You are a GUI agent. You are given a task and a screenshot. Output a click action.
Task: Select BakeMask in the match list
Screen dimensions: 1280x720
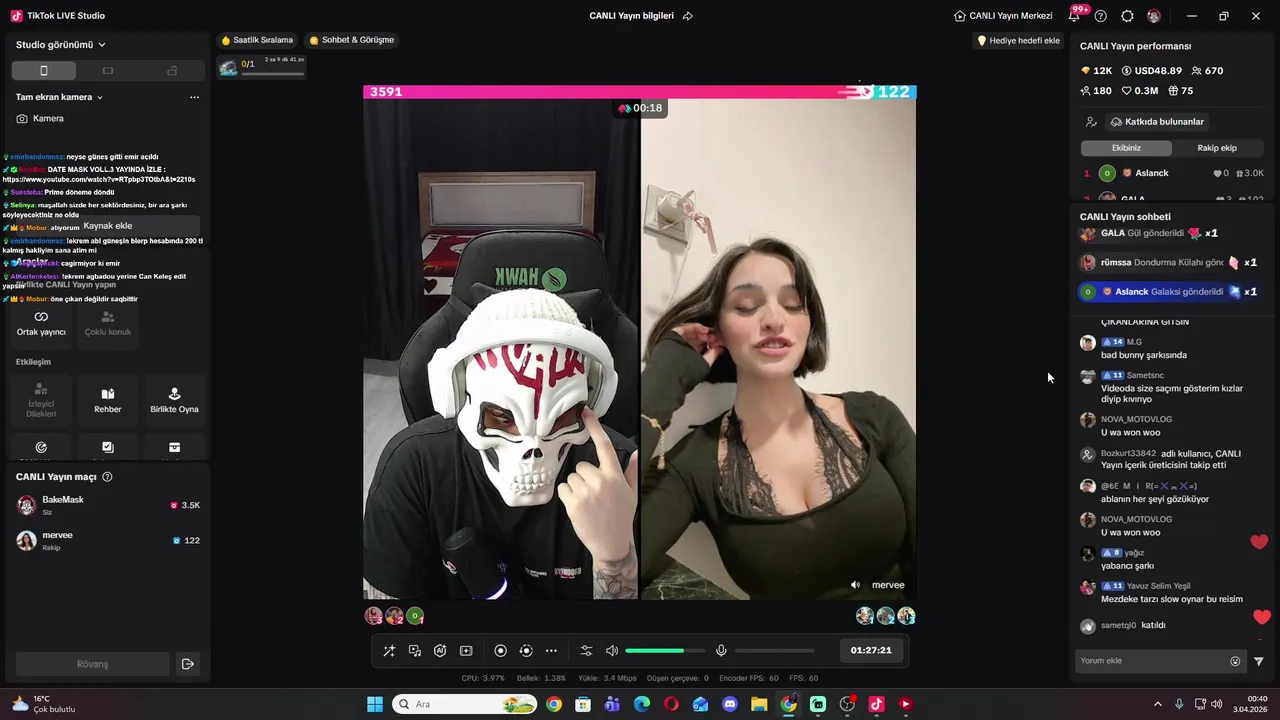click(108, 505)
